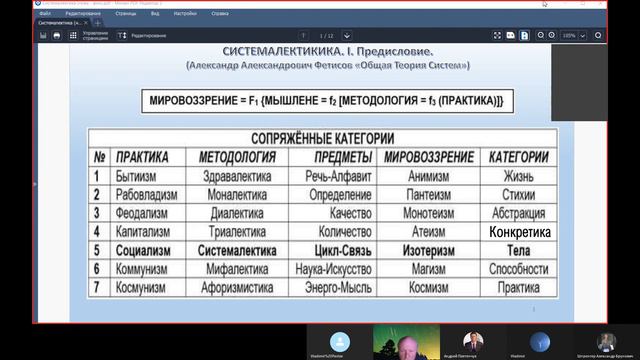Open page management grid icon
This screenshot has width=640, height=360.
coord(73,36)
